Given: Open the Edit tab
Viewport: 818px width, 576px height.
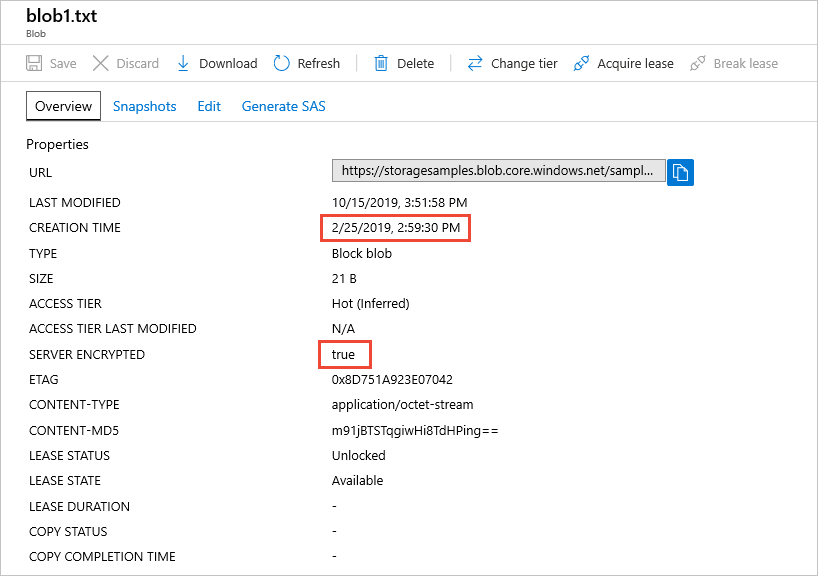Looking at the screenshot, I should click(209, 105).
